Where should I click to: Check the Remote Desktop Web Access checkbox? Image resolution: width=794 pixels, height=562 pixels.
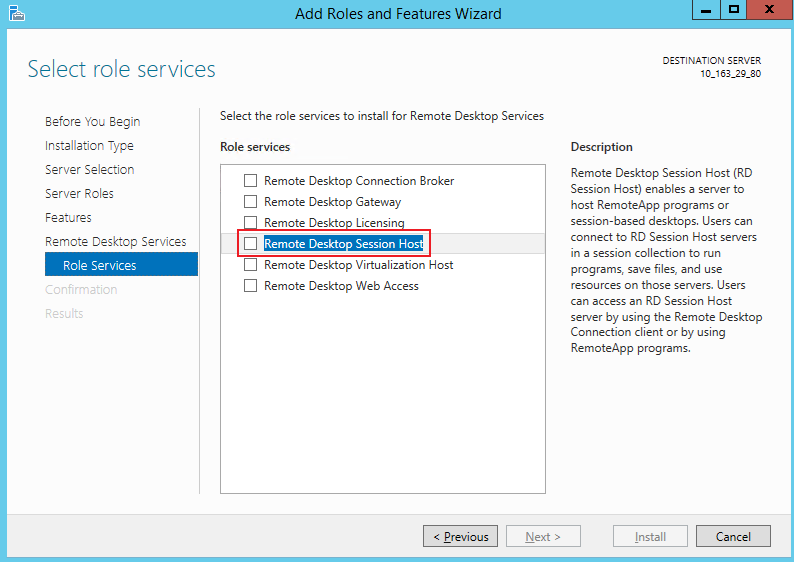(x=250, y=286)
